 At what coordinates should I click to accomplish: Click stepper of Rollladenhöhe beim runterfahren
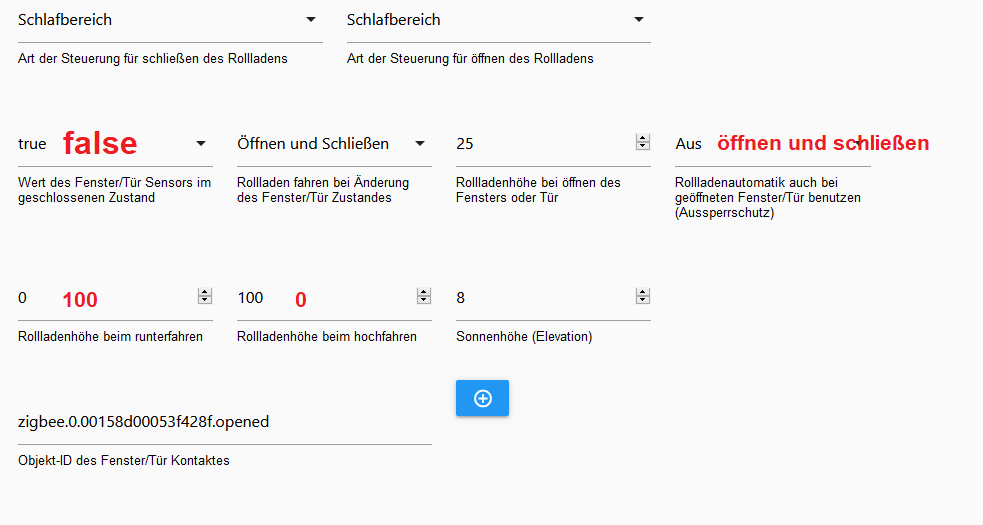pos(205,296)
